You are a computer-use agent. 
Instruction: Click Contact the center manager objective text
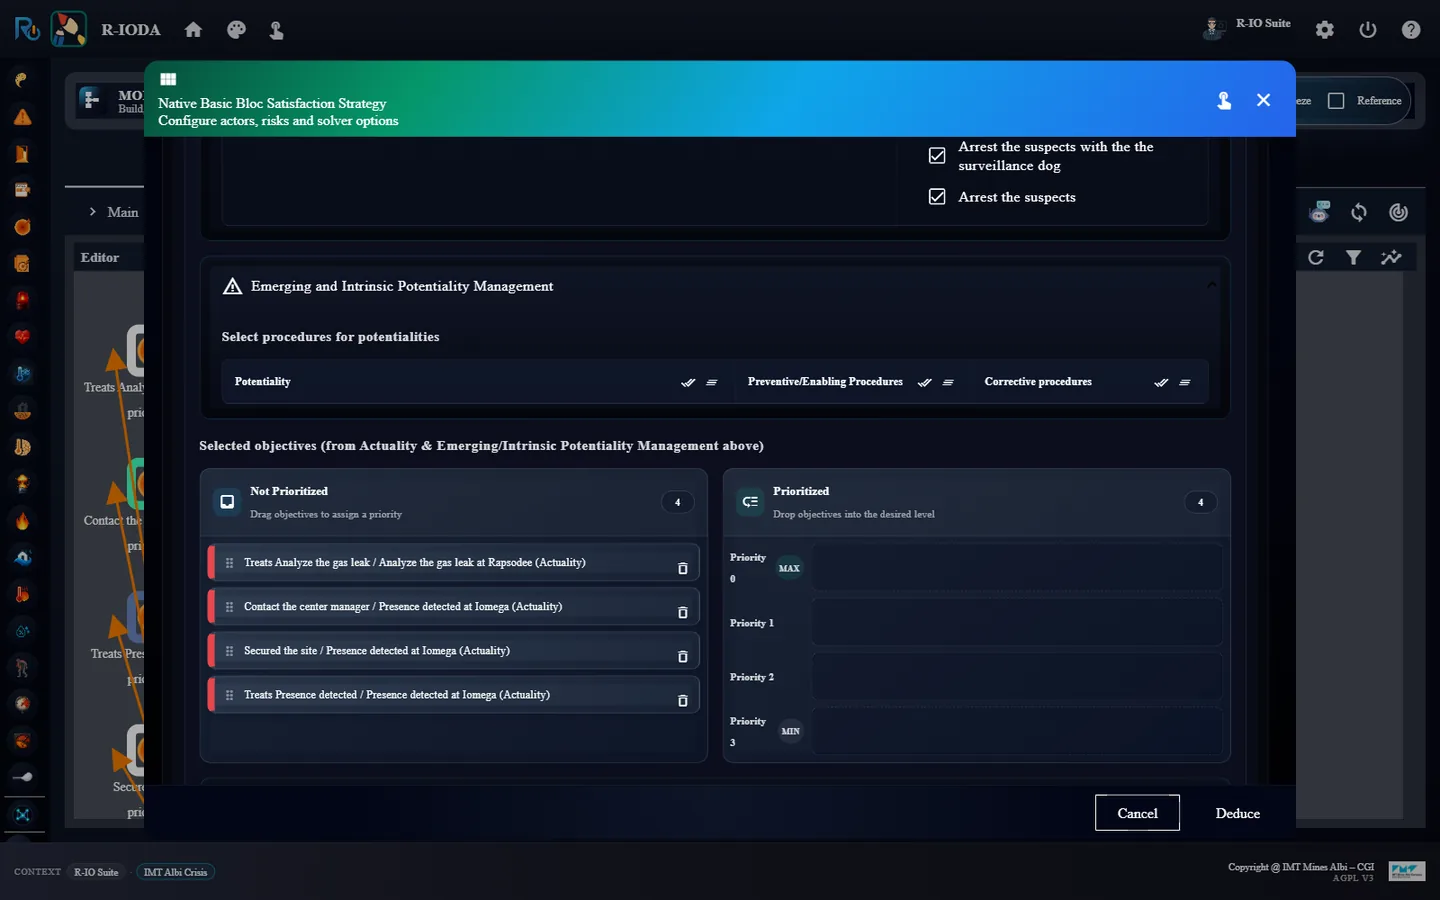403,607
